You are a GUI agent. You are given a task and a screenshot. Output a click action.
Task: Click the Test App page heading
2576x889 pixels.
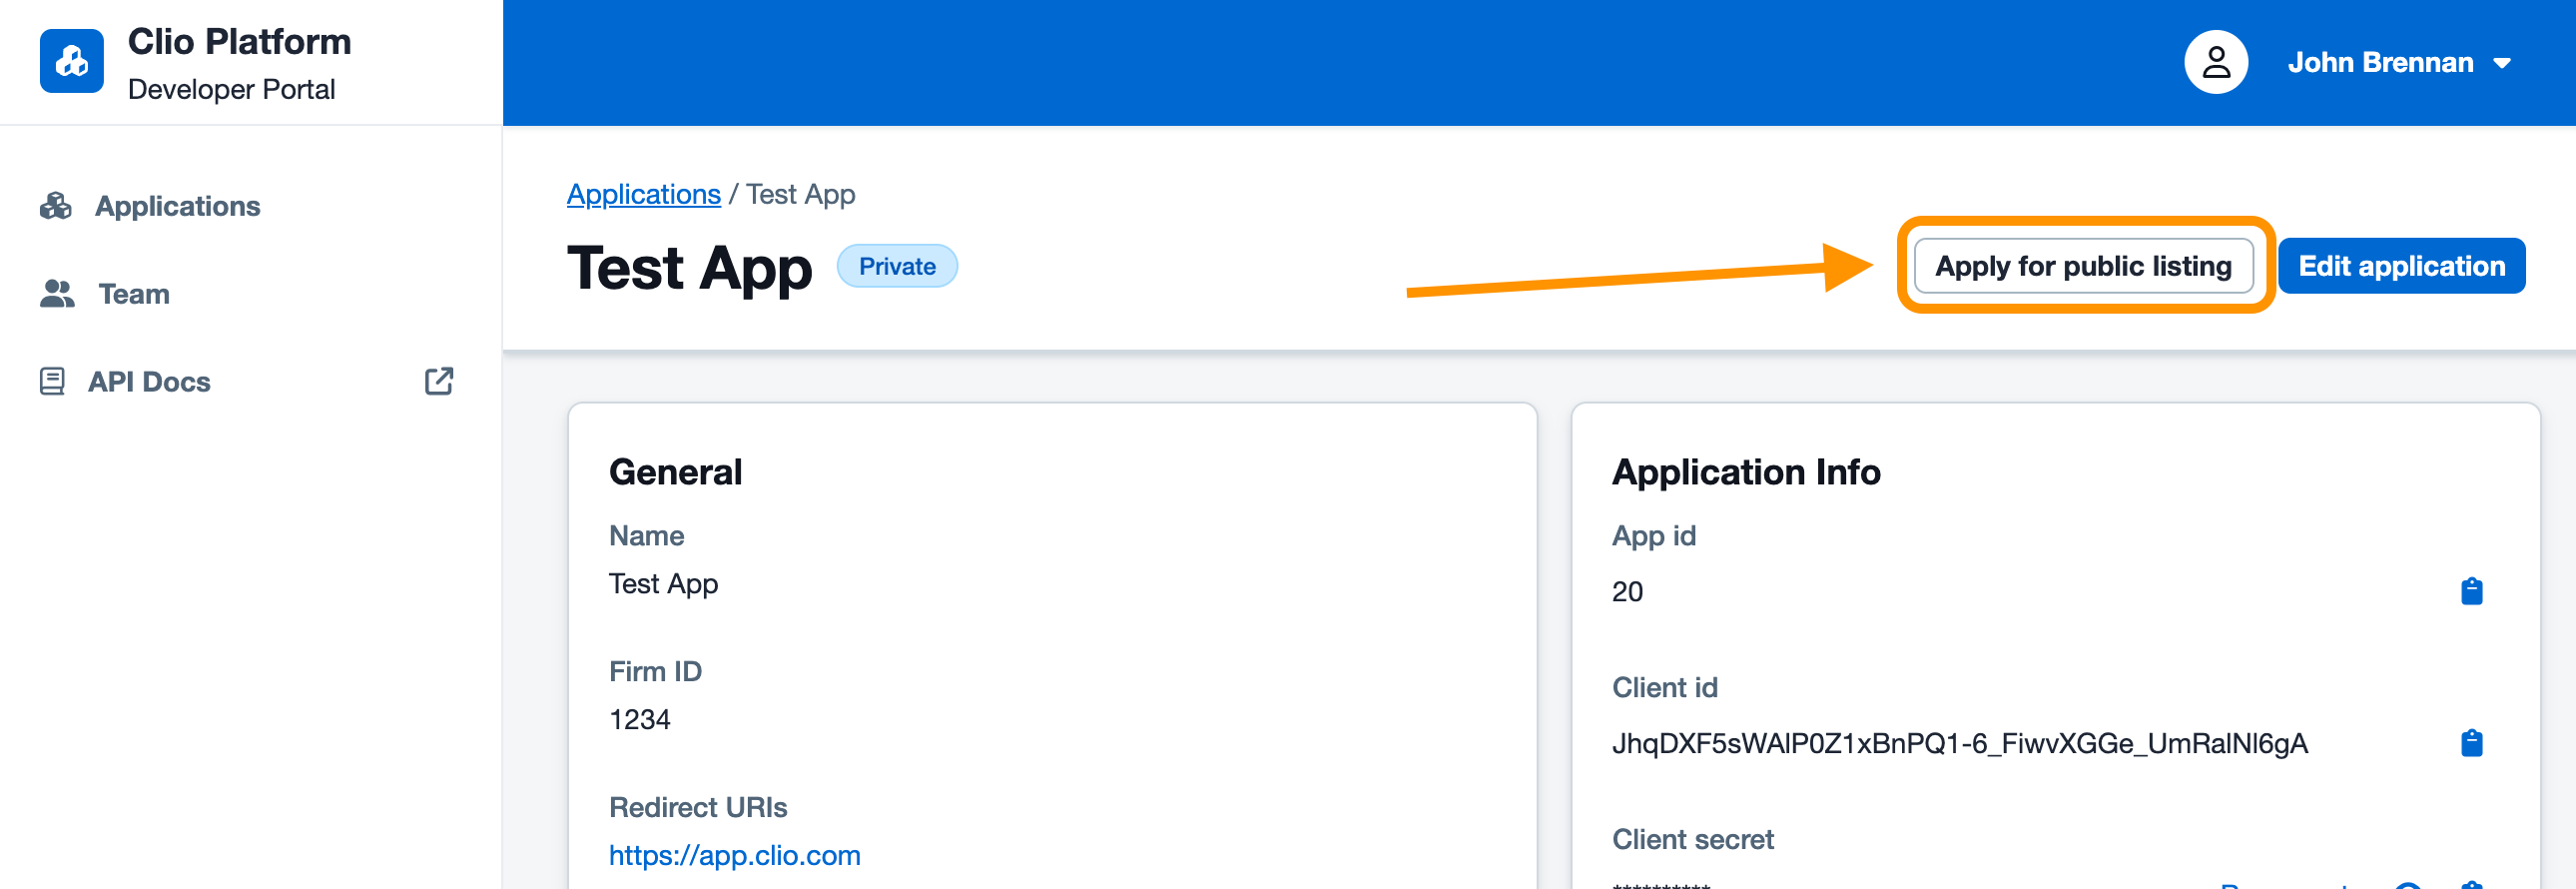coord(689,268)
